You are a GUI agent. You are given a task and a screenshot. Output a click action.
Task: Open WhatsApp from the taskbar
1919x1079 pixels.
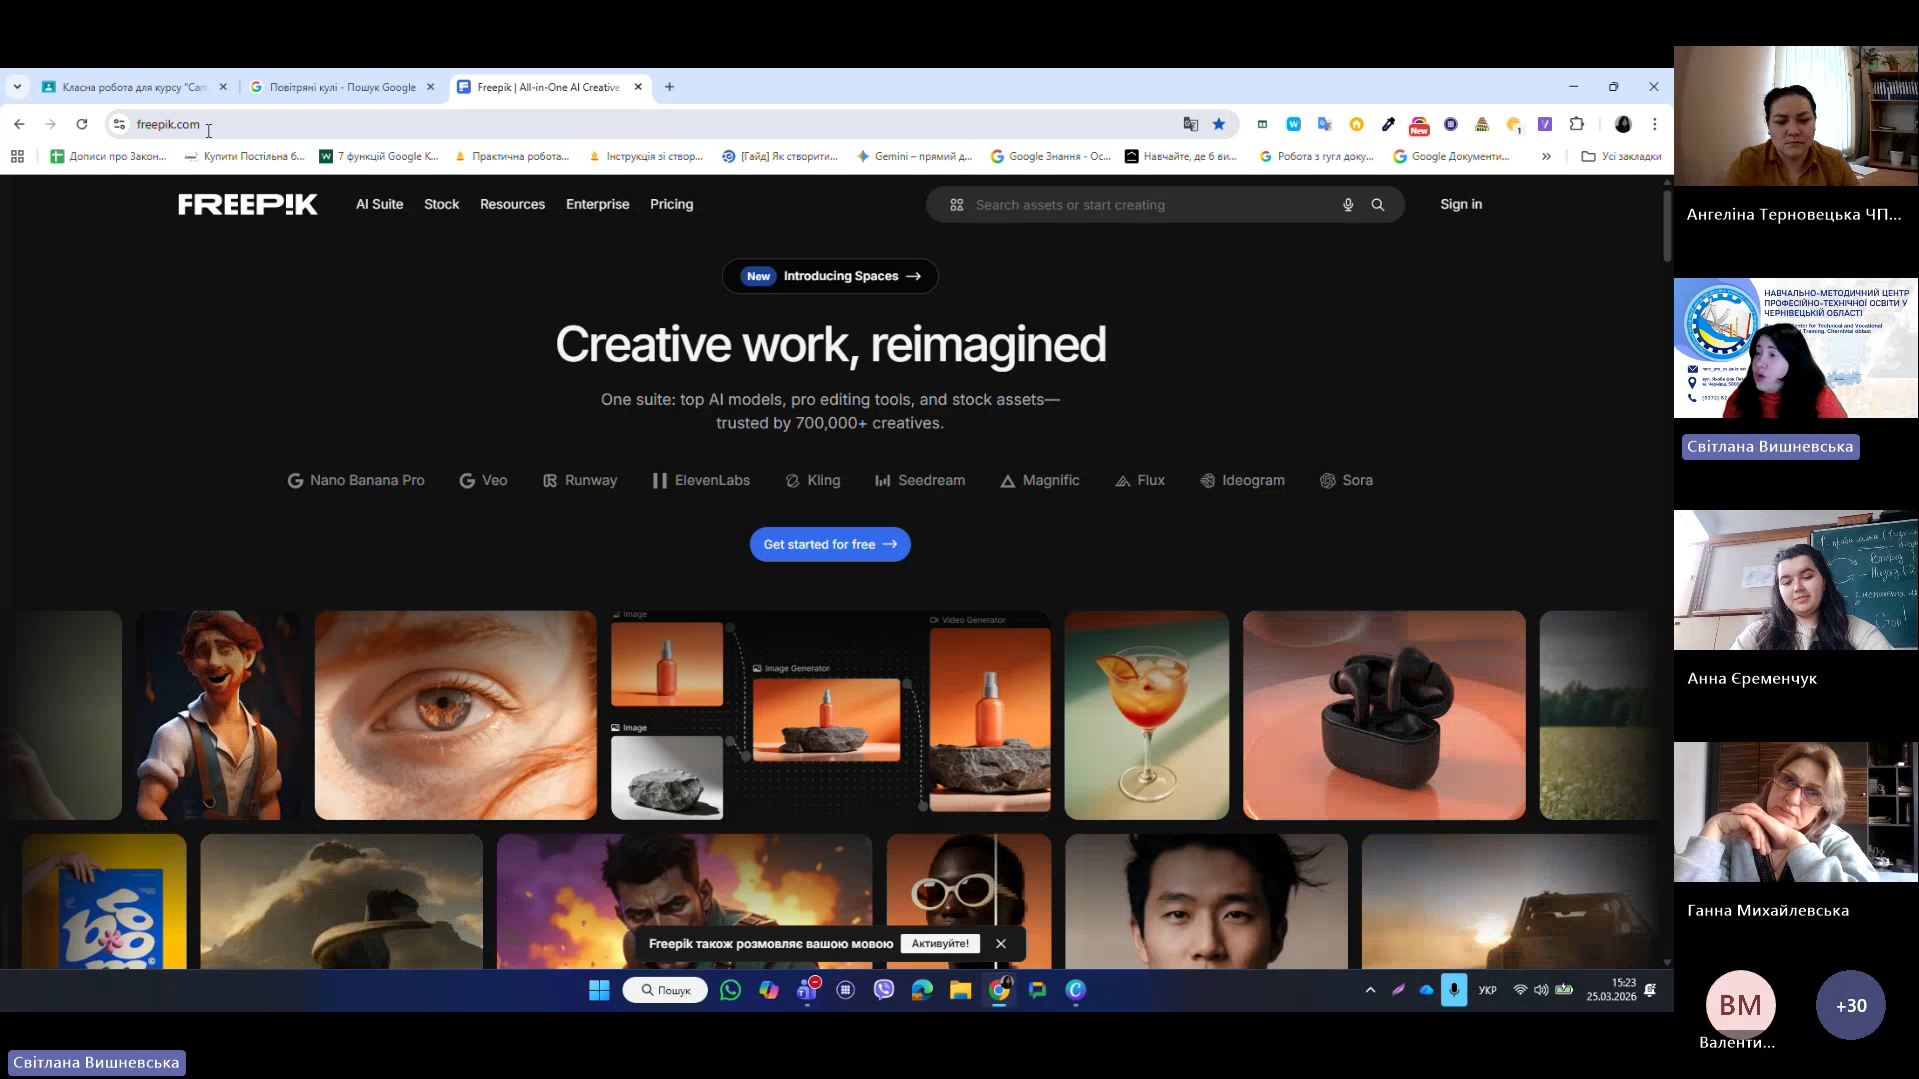[730, 990]
